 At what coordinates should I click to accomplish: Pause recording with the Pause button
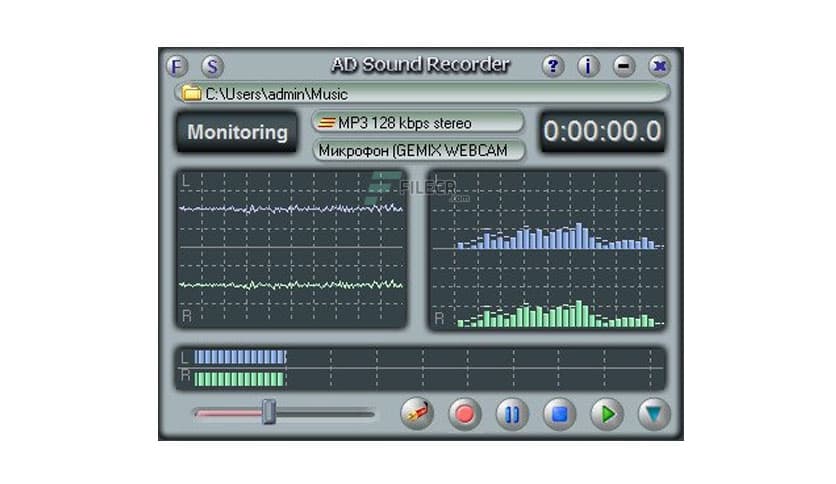pyautogui.click(x=512, y=414)
